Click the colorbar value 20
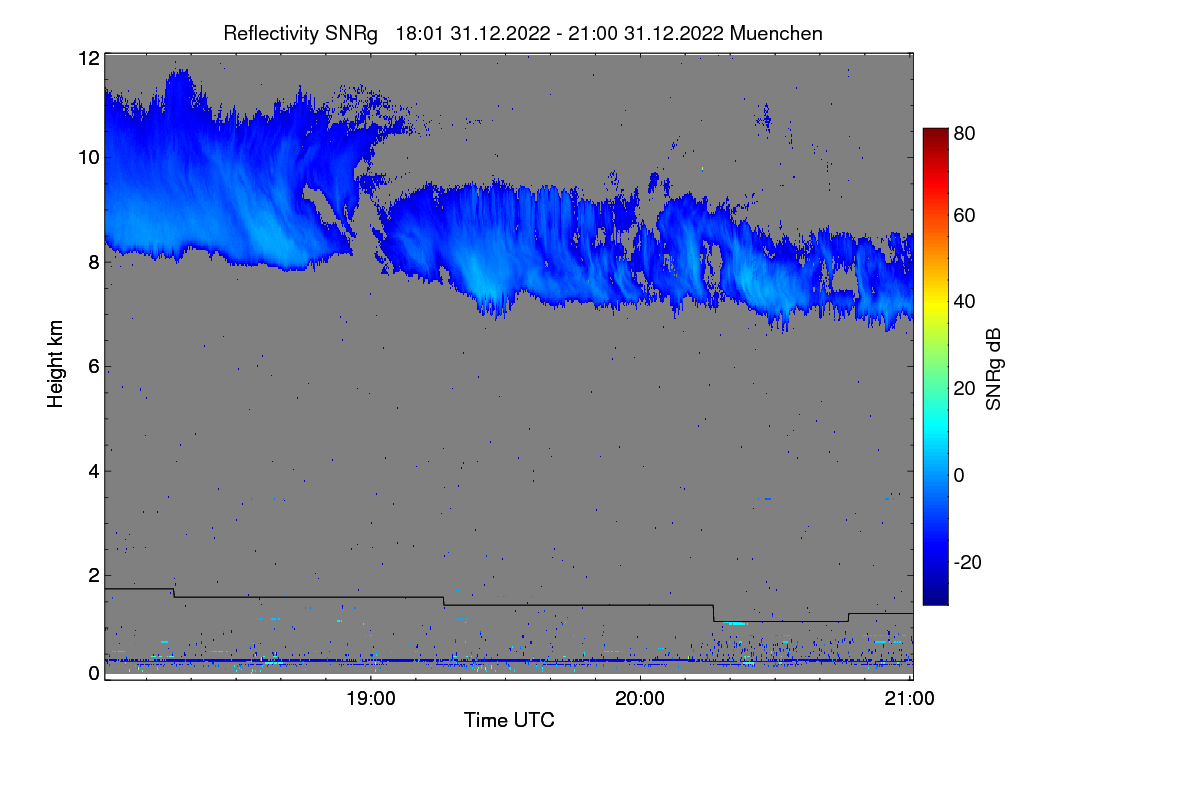The width and height of the screenshot is (1200, 800). 964,388
